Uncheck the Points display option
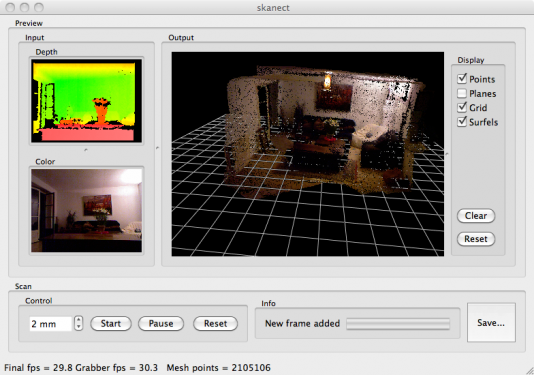The height and width of the screenshot is (375, 534). click(462, 79)
